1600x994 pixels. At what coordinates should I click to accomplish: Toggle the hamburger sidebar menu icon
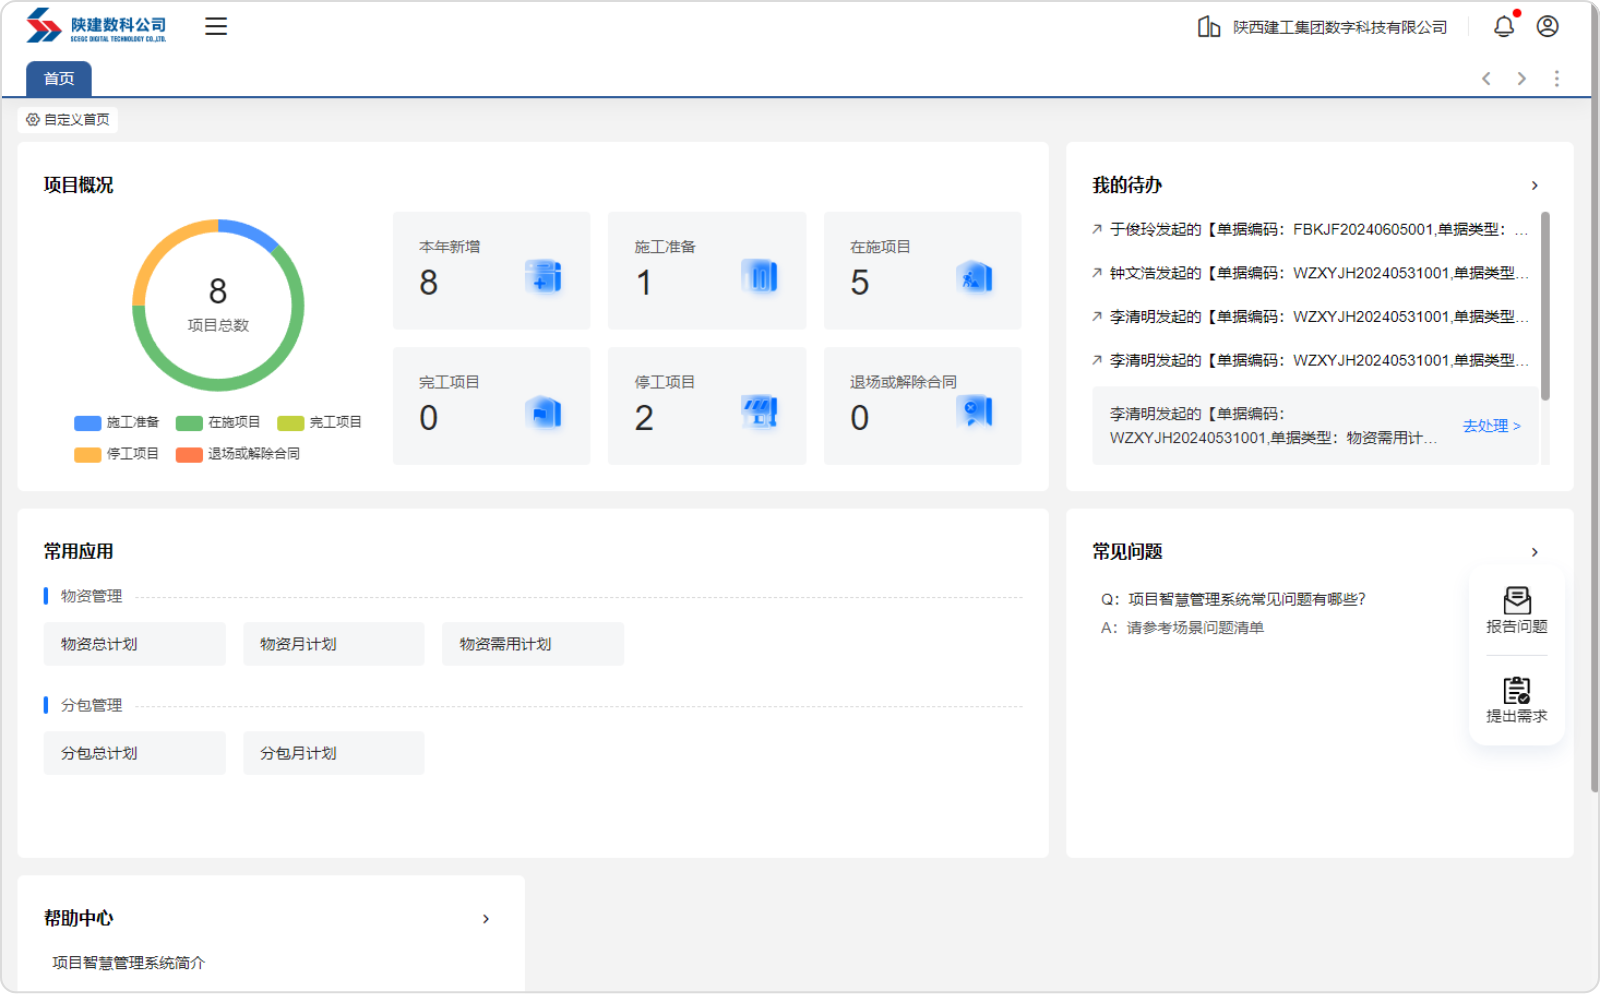click(x=216, y=27)
